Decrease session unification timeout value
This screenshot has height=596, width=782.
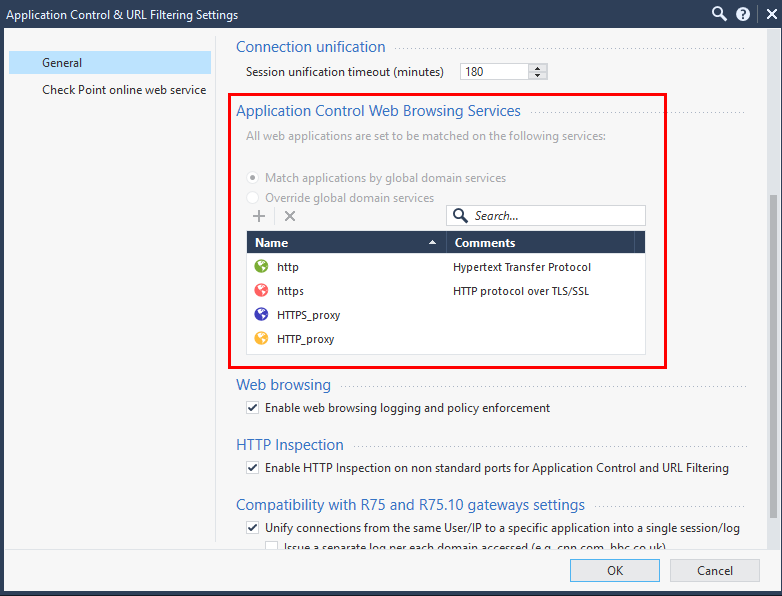(537, 76)
